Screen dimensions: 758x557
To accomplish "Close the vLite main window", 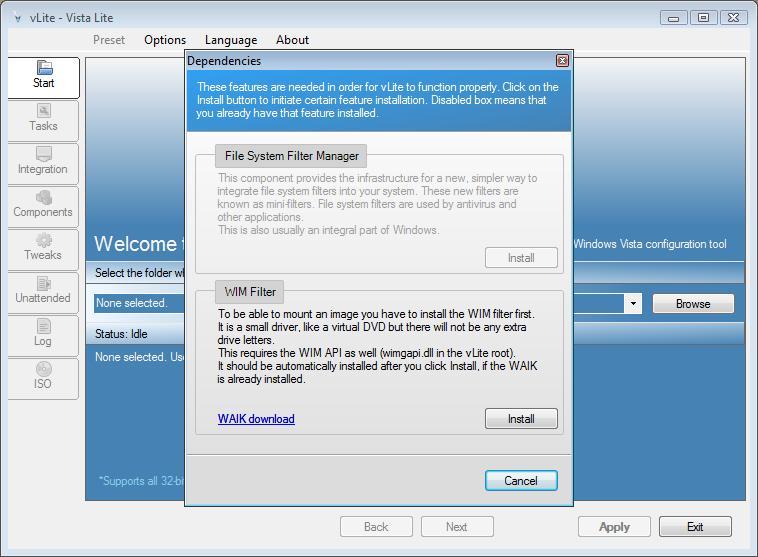I will pos(733,18).
